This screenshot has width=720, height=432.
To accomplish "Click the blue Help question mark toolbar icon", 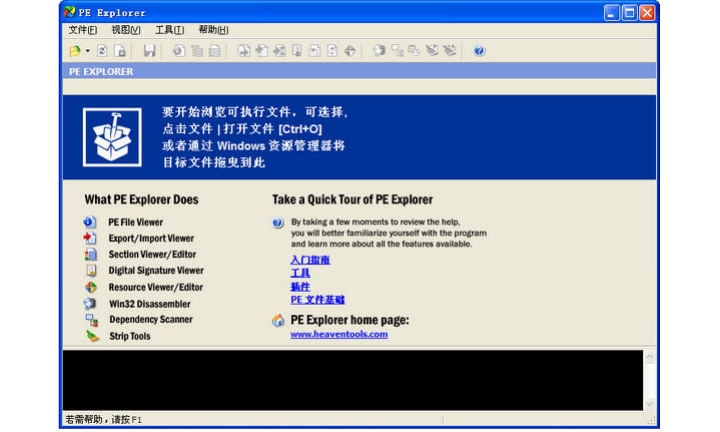I will pos(479,50).
